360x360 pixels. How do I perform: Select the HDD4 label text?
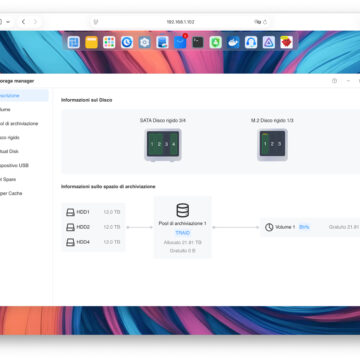83,242
